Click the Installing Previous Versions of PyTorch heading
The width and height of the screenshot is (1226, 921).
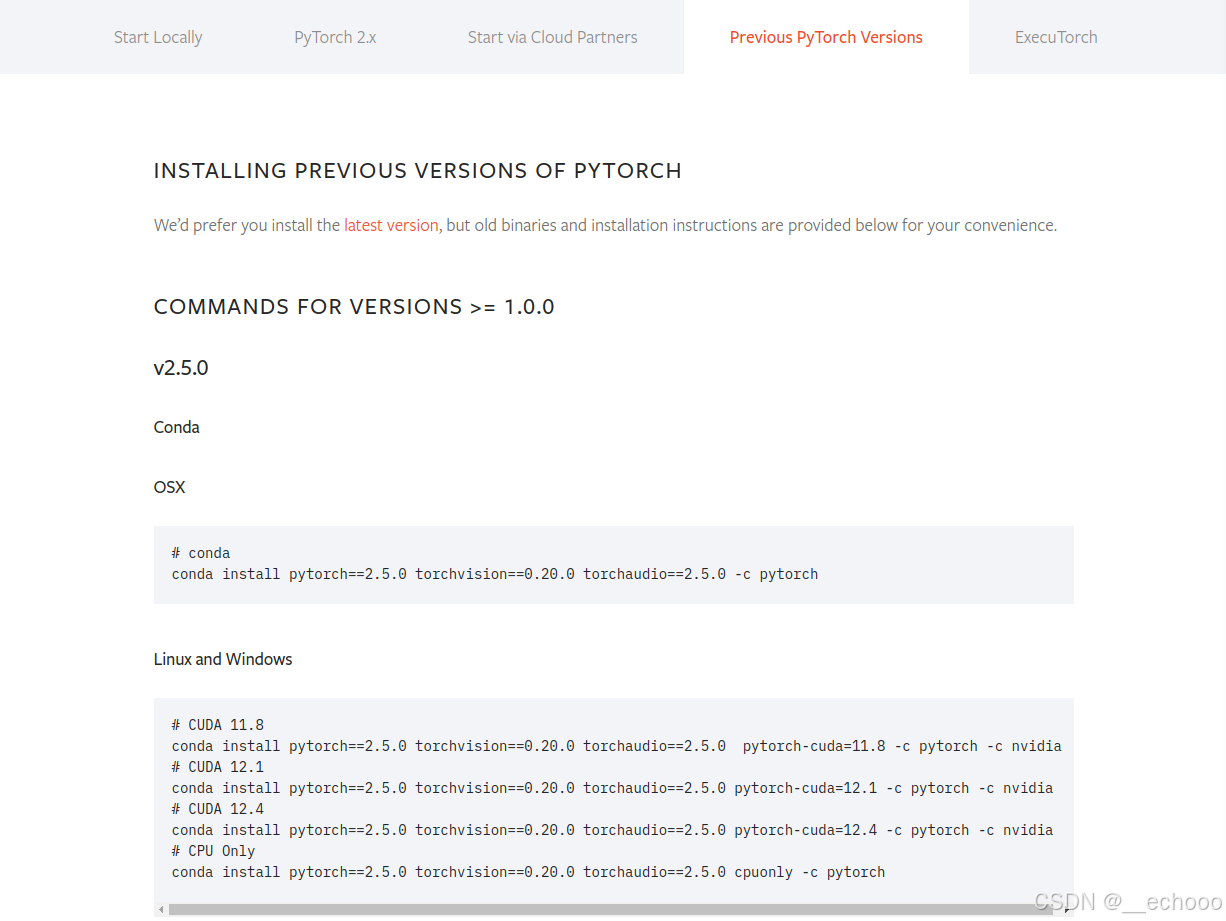tap(417, 171)
